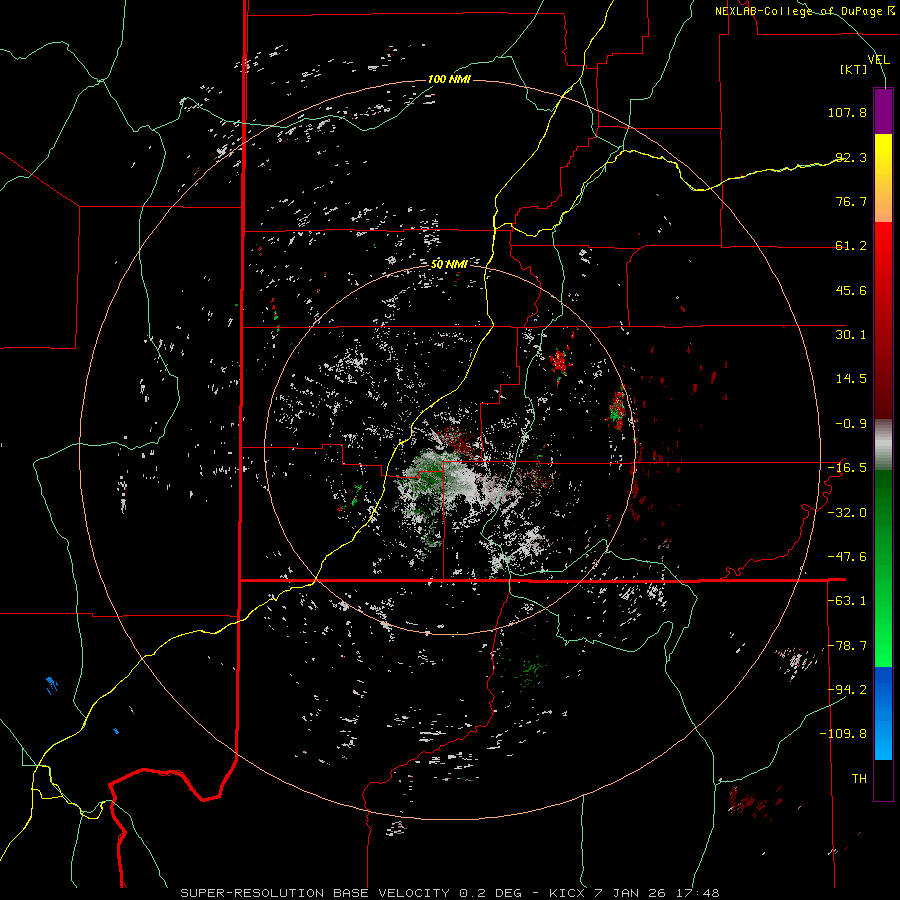
Task: Click the TH threshold label in legend
Action: [859, 779]
